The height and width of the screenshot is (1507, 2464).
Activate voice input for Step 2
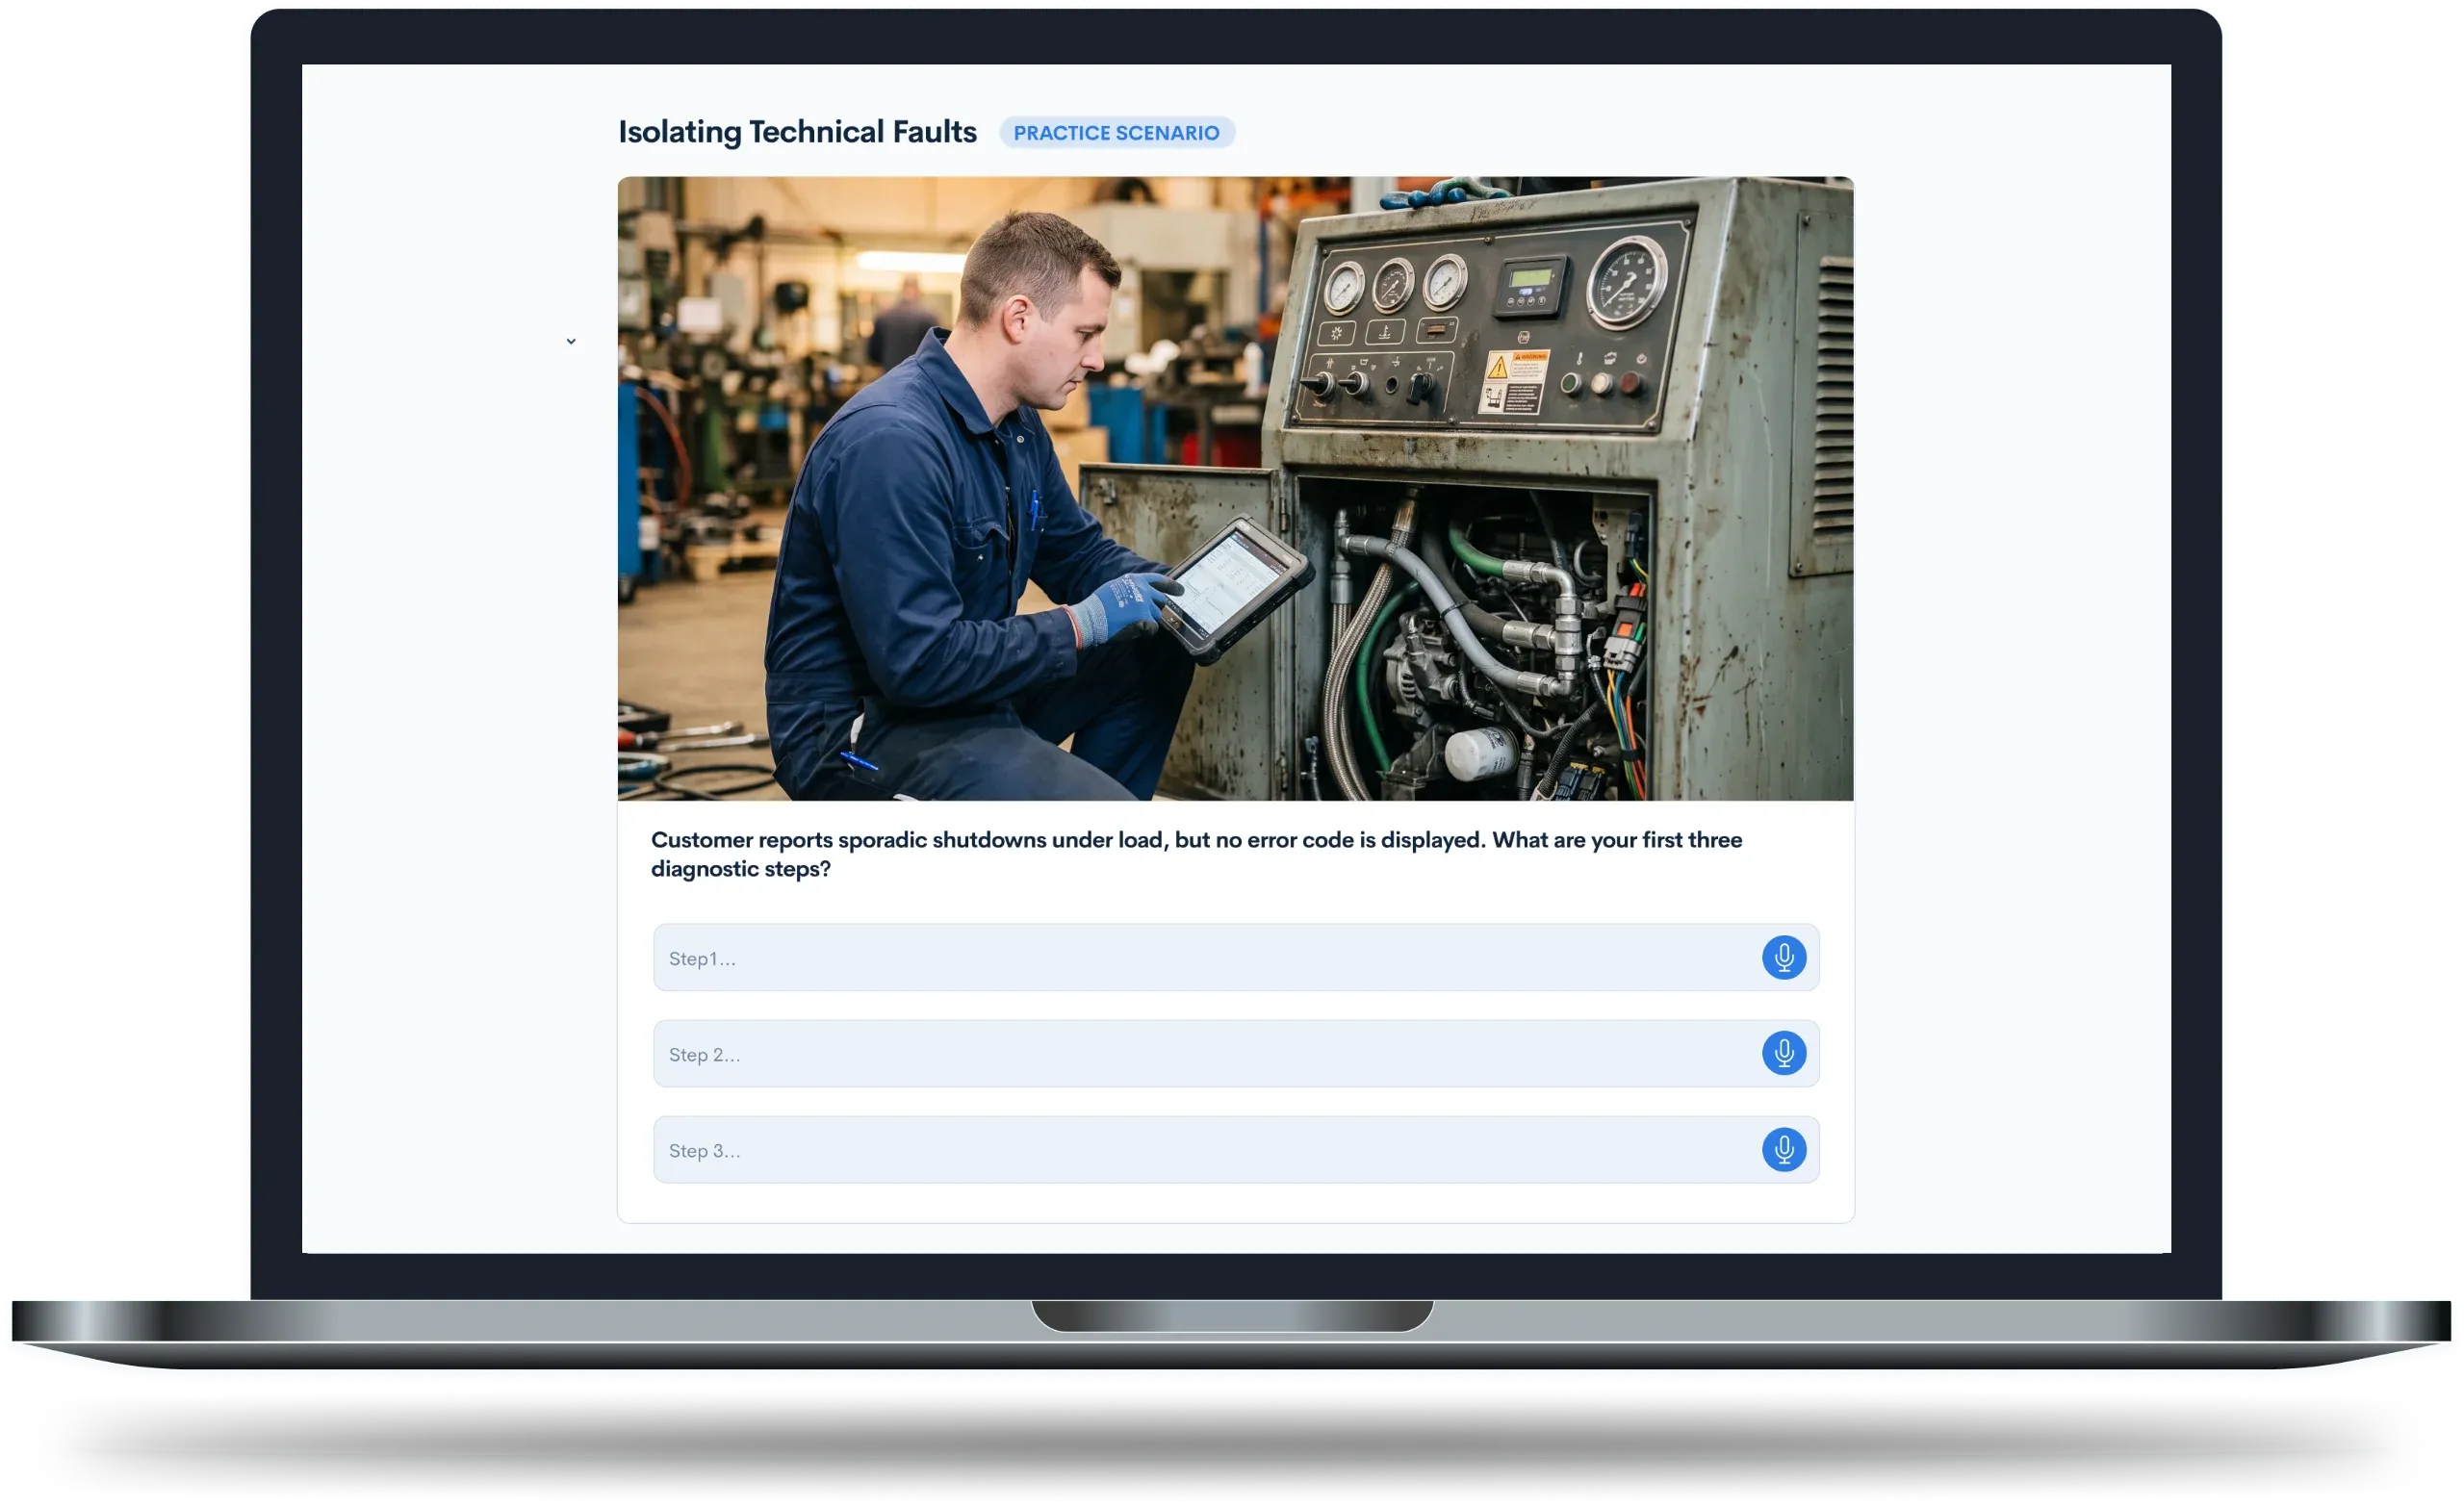[1783, 1053]
